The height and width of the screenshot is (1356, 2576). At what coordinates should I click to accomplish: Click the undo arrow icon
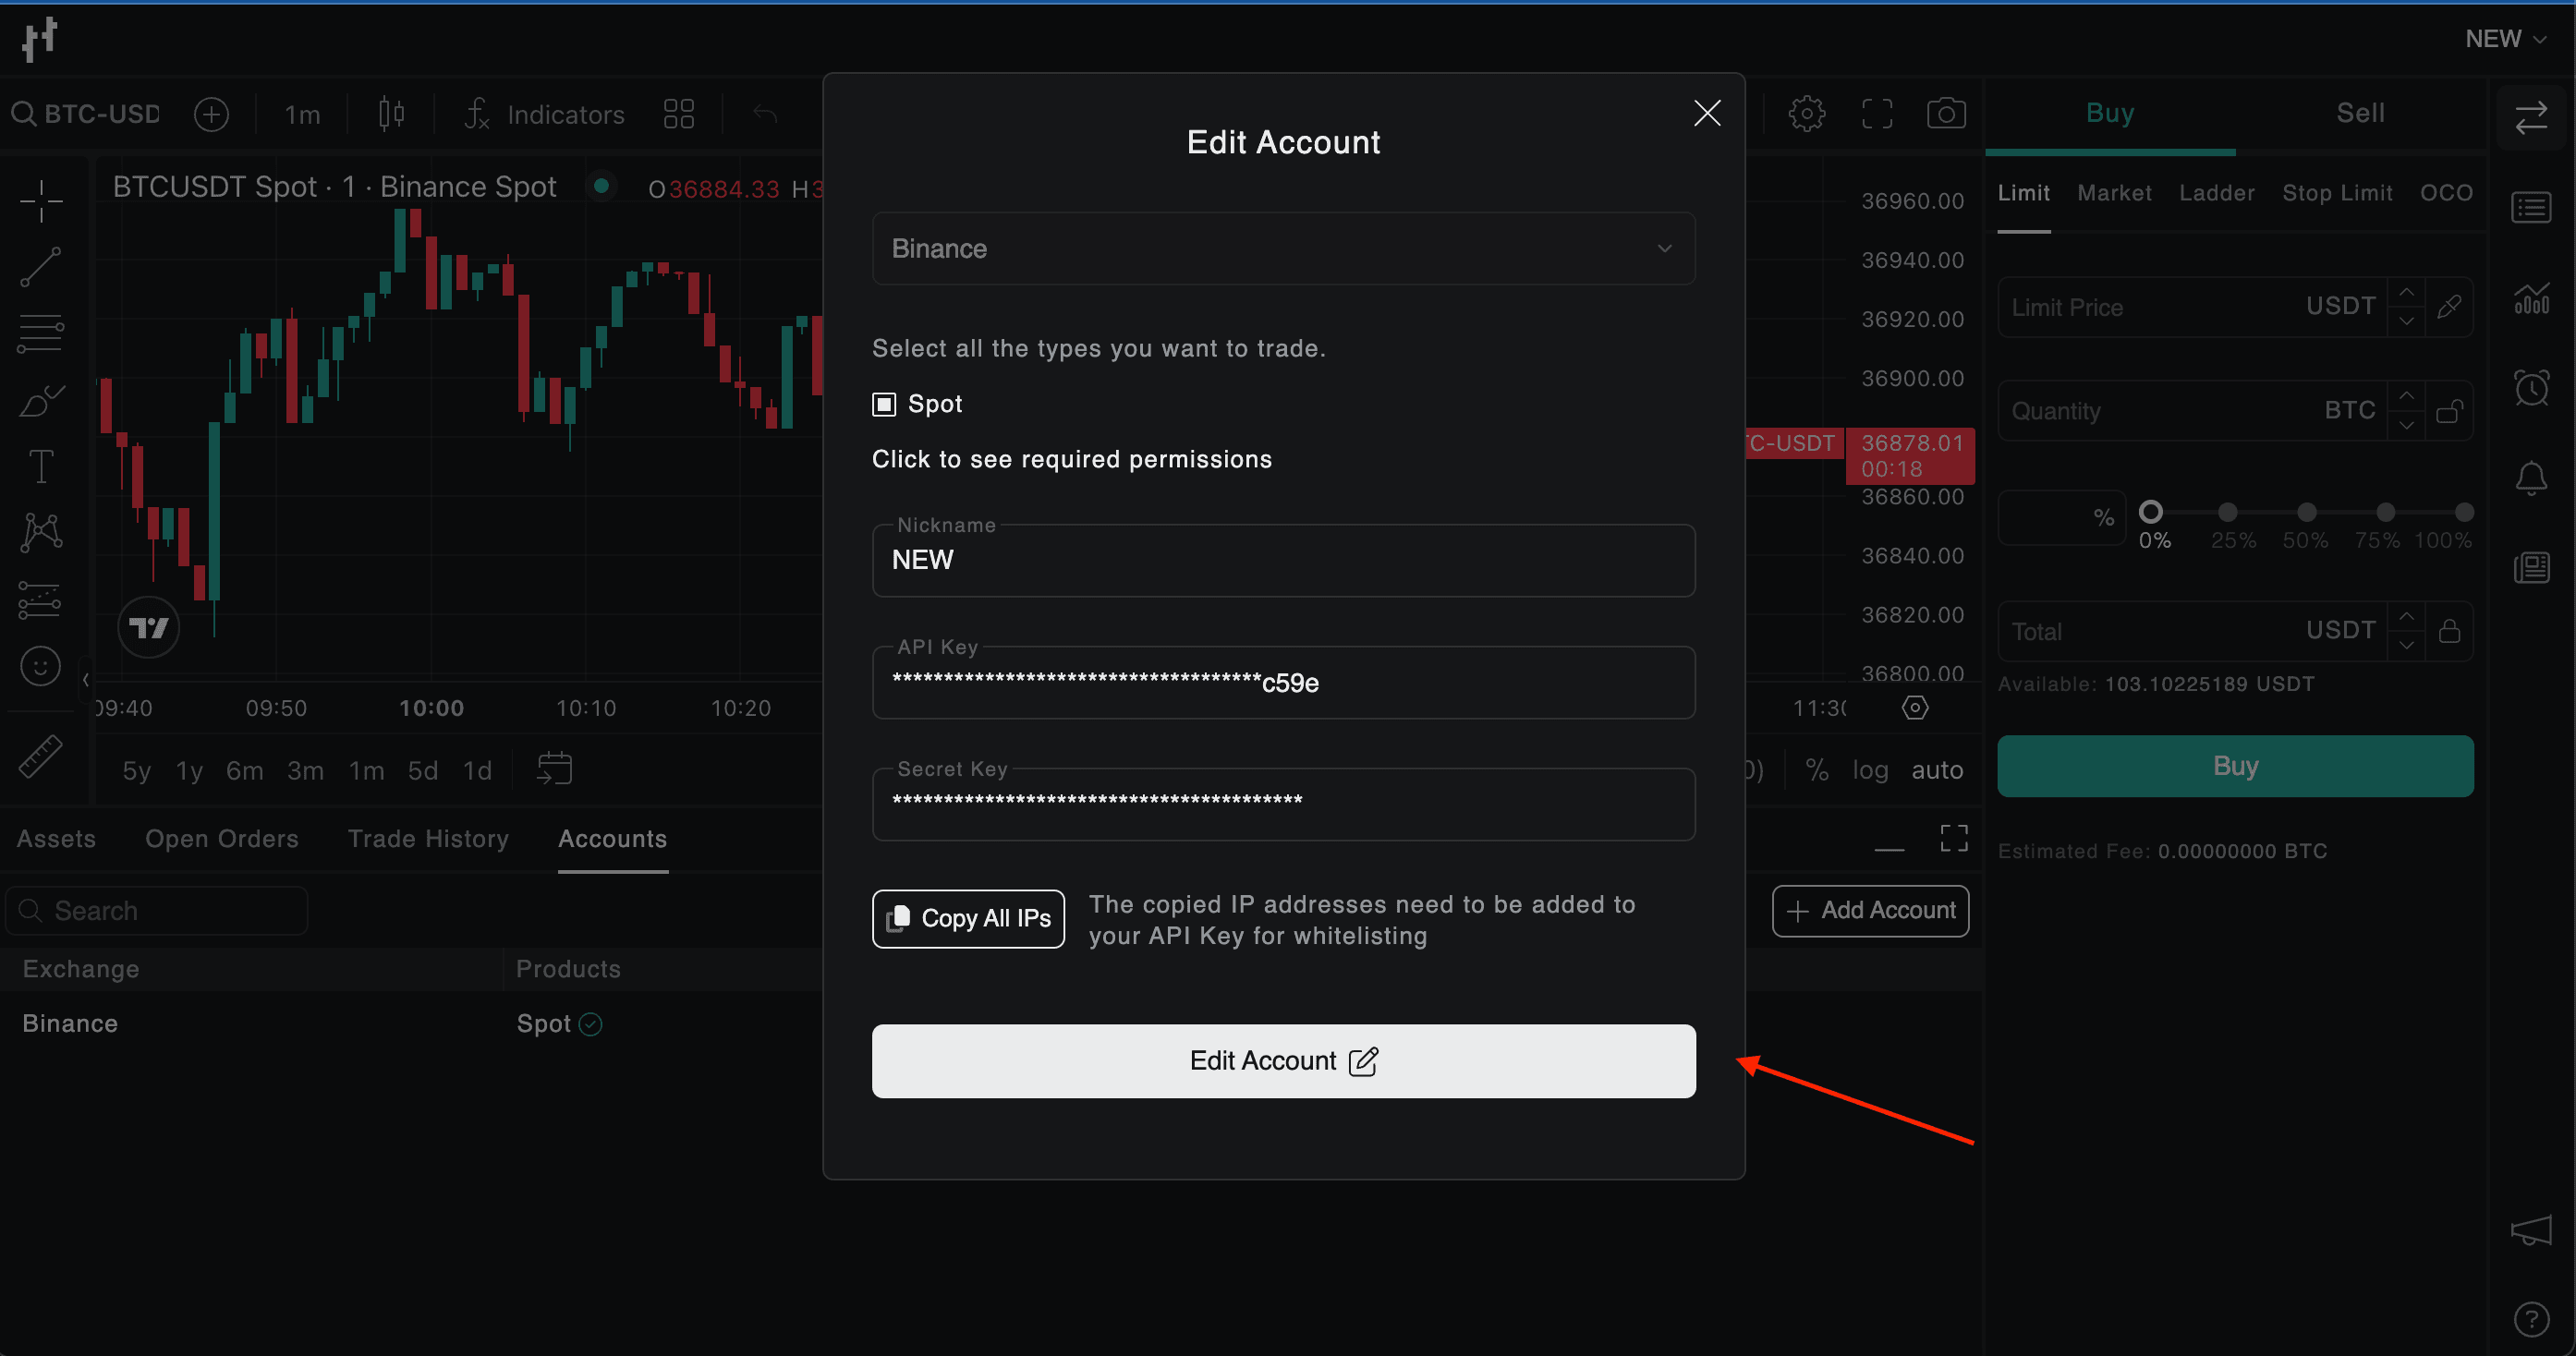pyautogui.click(x=765, y=114)
